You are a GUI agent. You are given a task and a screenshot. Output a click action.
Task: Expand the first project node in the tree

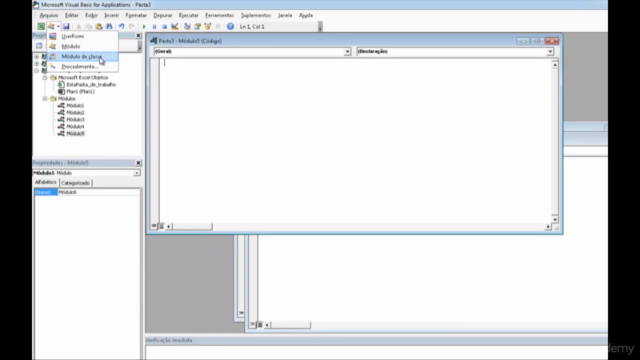point(37,57)
